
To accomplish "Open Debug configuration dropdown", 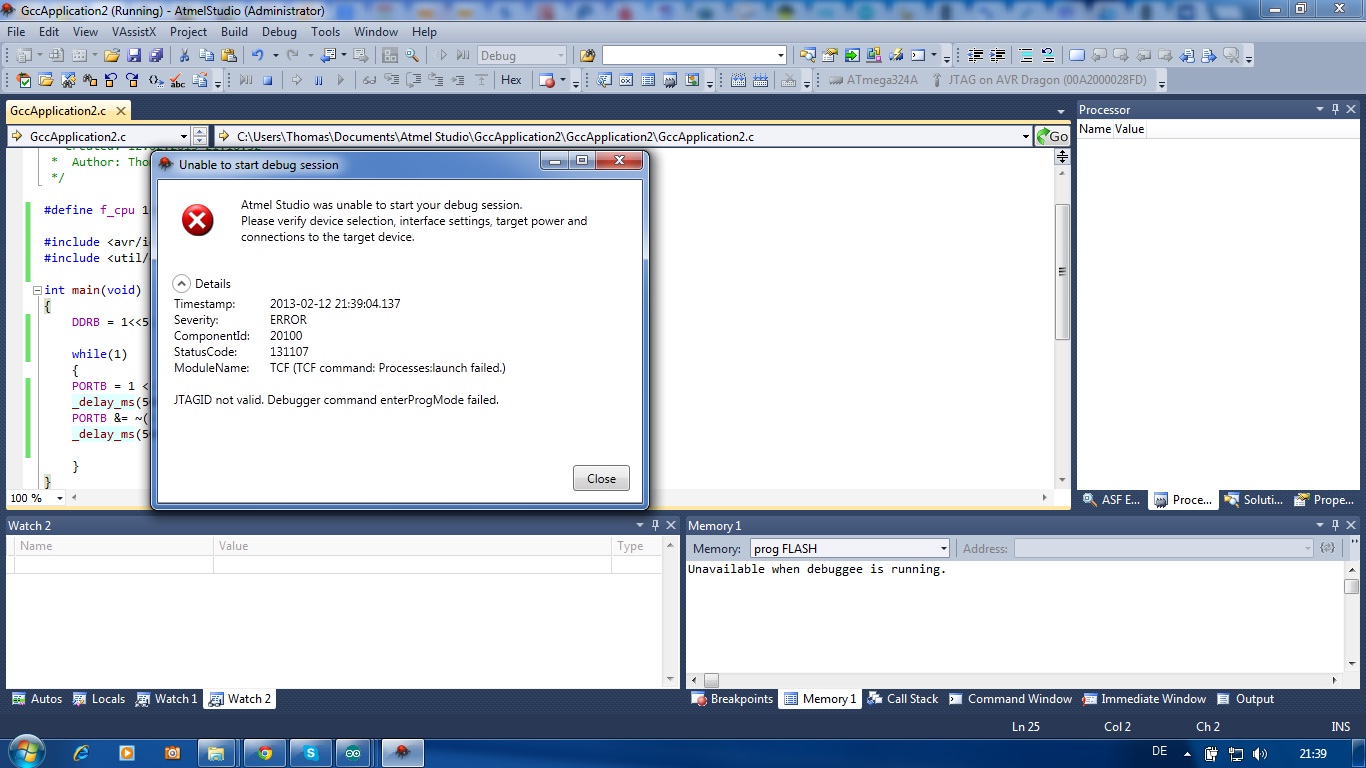I will tap(559, 55).
